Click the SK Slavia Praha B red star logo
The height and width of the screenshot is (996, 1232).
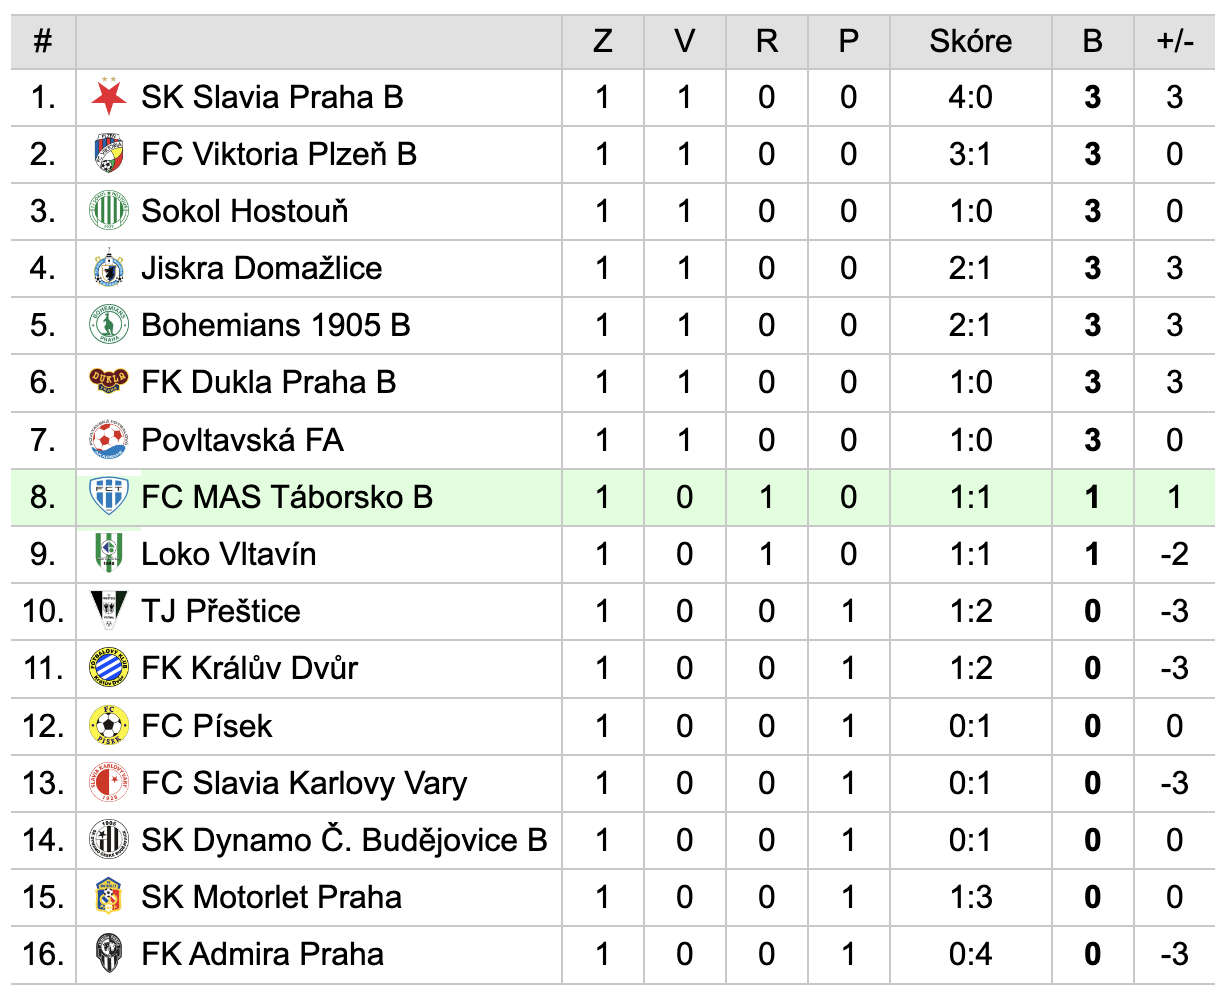[x=109, y=97]
